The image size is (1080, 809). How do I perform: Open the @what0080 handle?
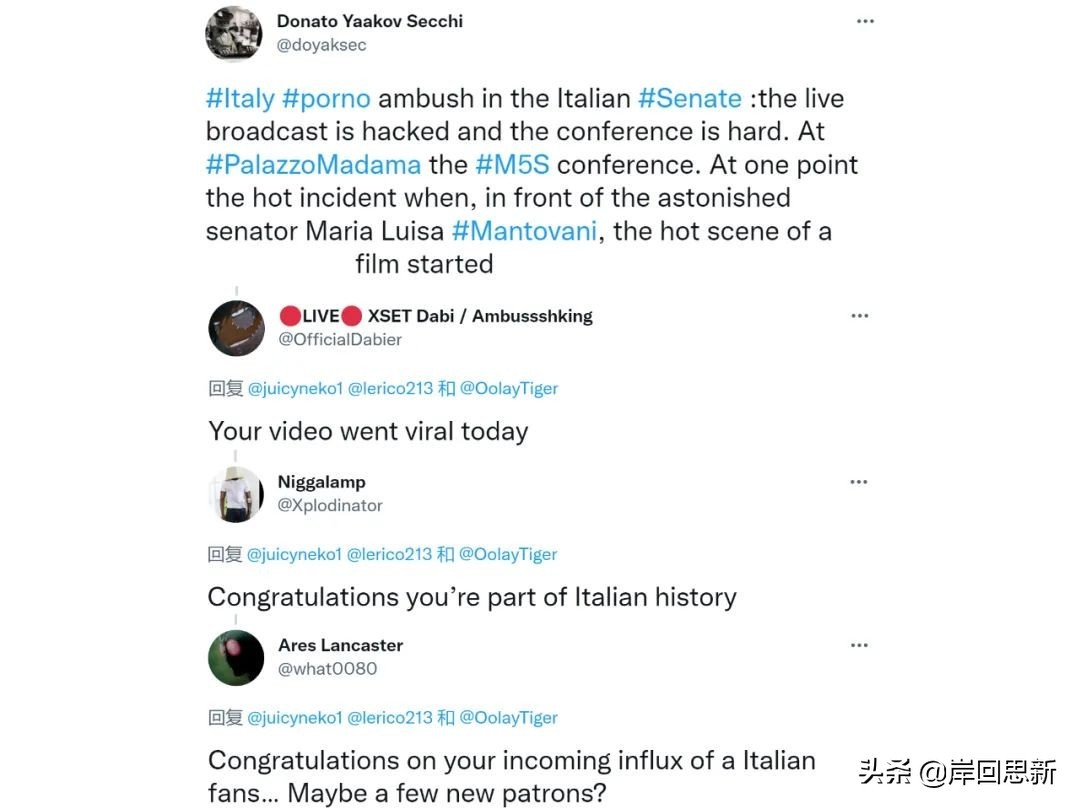pyautogui.click(x=327, y=669)
